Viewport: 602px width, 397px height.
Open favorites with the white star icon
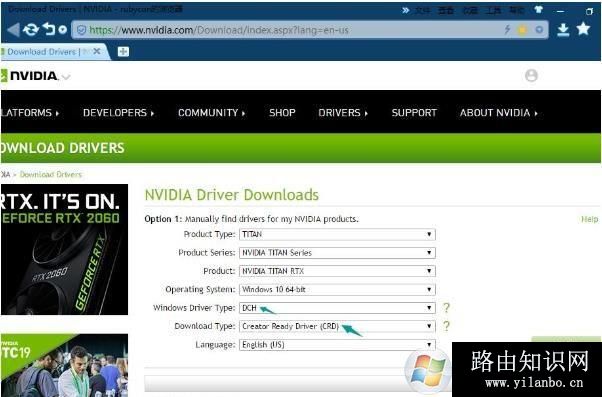coord(583,28)
